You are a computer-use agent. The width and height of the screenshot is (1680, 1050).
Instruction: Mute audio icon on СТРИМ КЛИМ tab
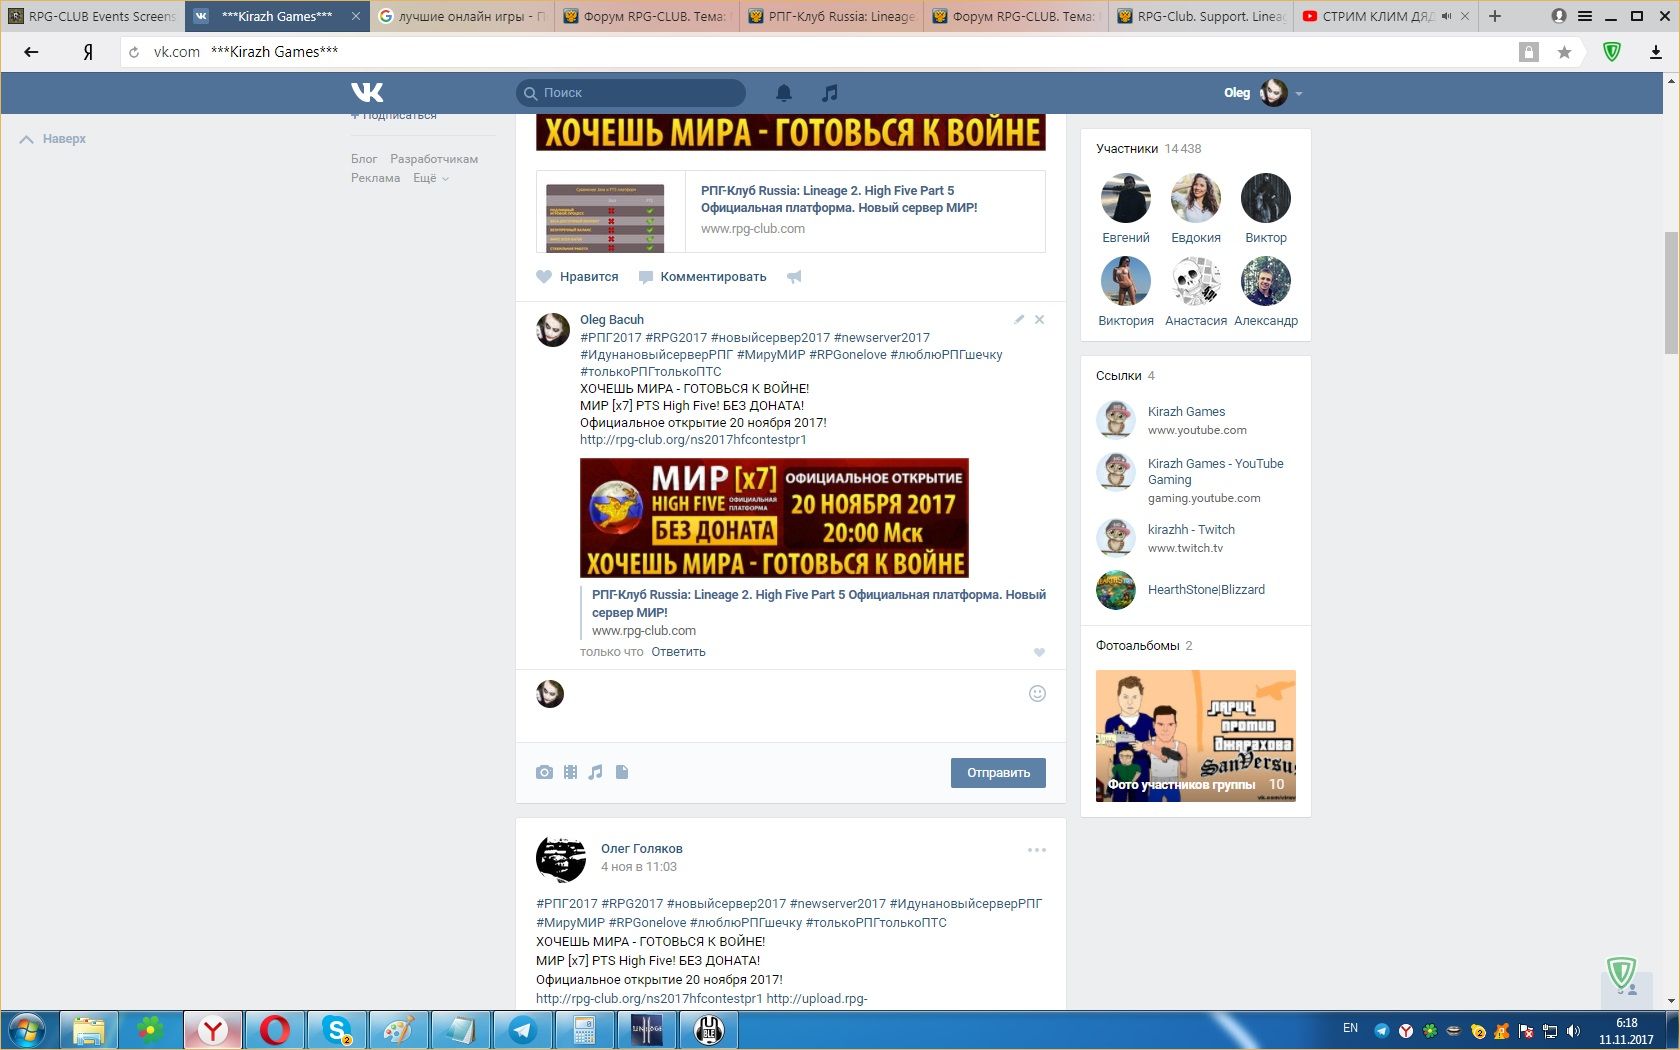click(x=1446, y=16)
